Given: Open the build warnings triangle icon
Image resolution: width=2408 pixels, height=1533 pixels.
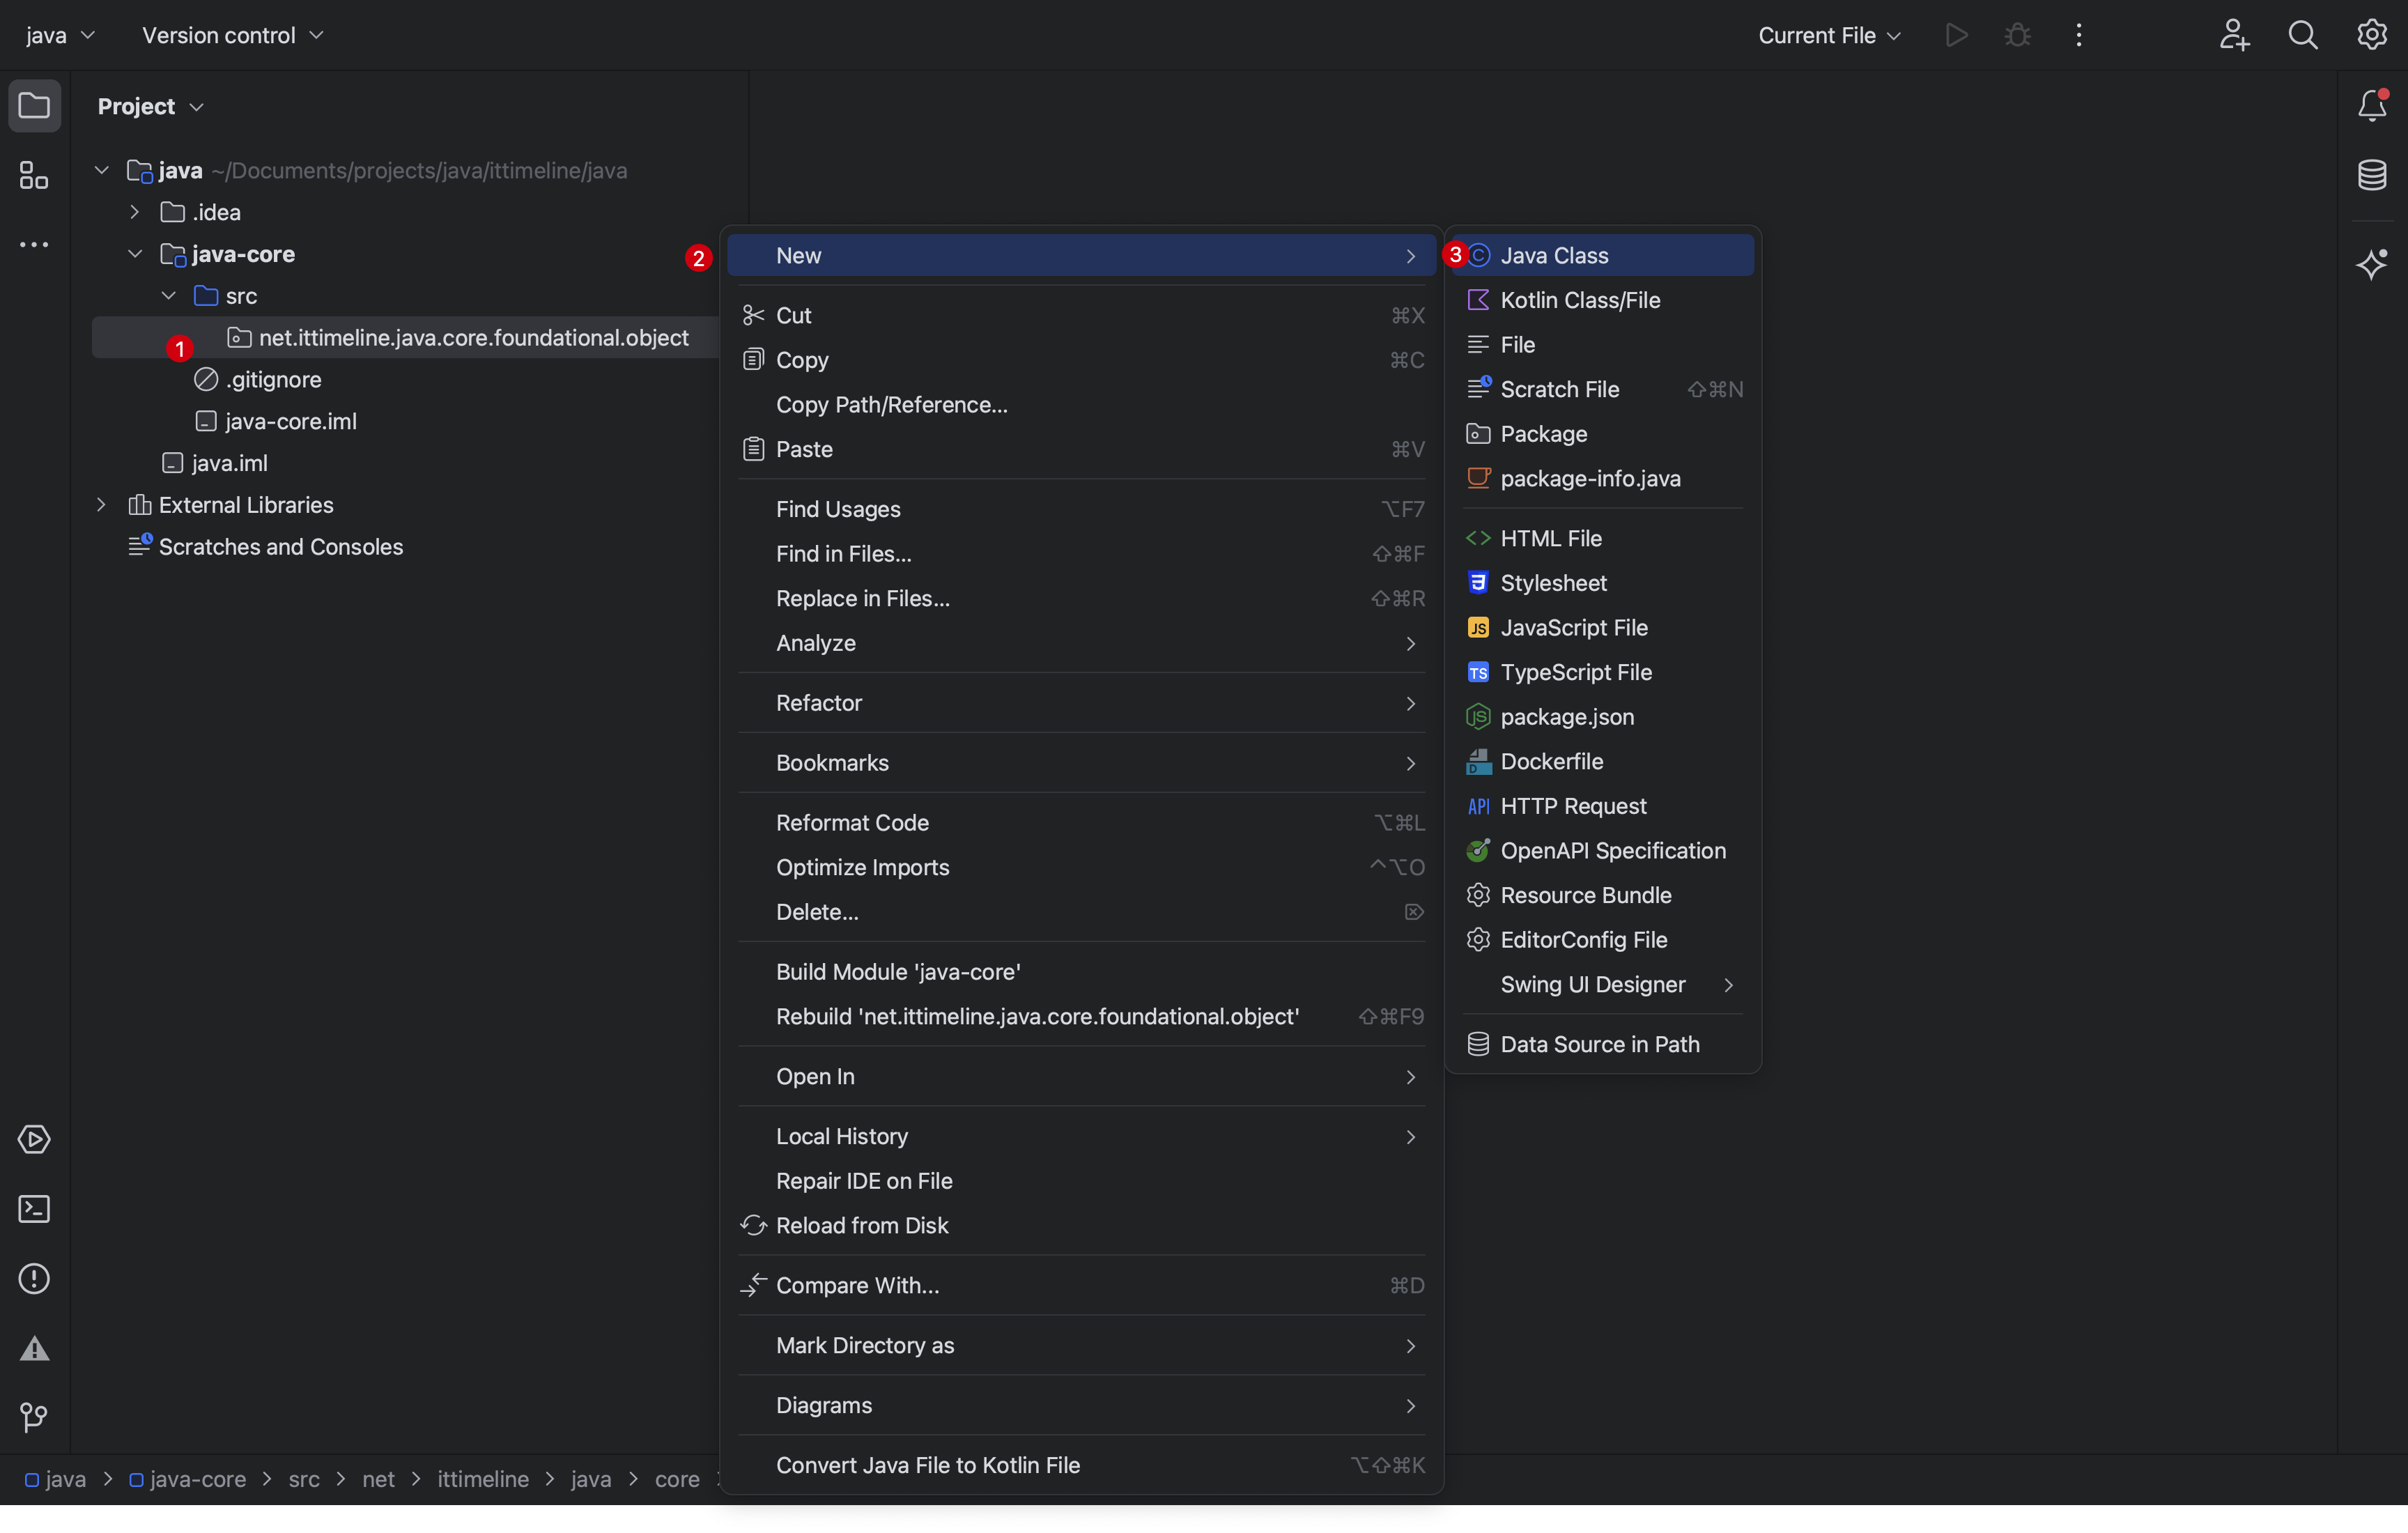Looking at the screenshot, I should [x=34, y=1349].
